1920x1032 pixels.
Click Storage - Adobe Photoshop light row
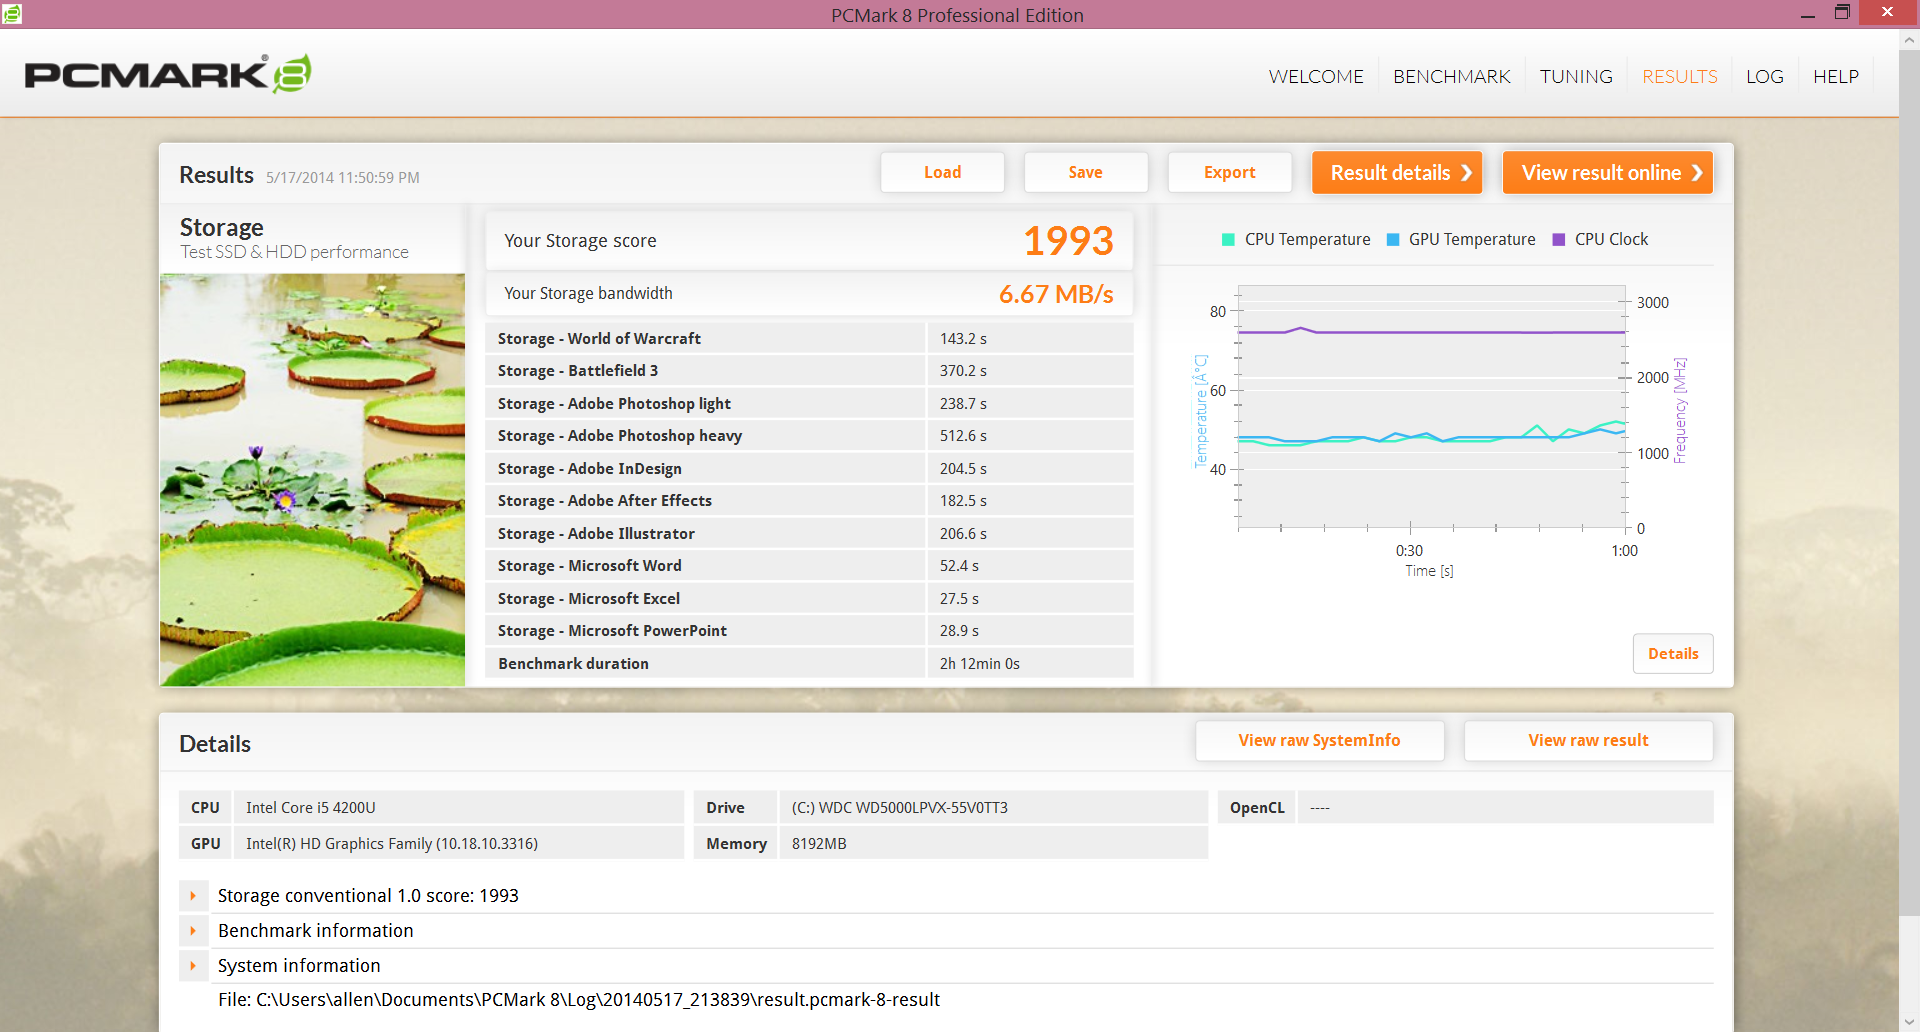tap(809, 403)
